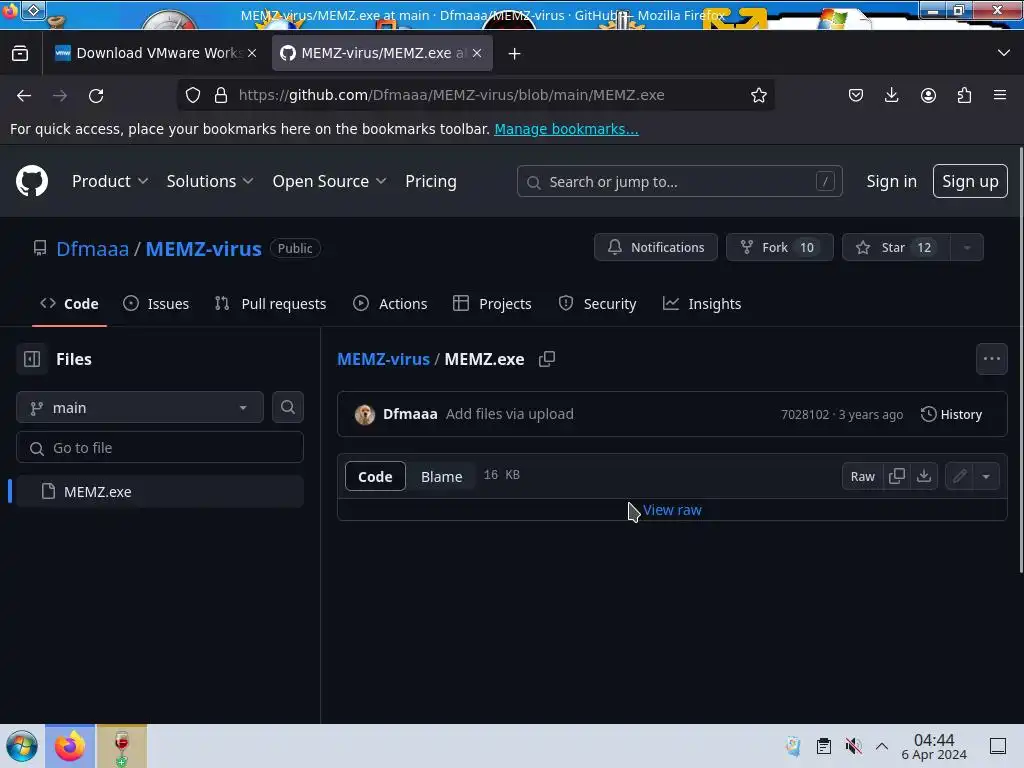
Task: Switch to the Insights tab
Action: (x=702, y=304)
